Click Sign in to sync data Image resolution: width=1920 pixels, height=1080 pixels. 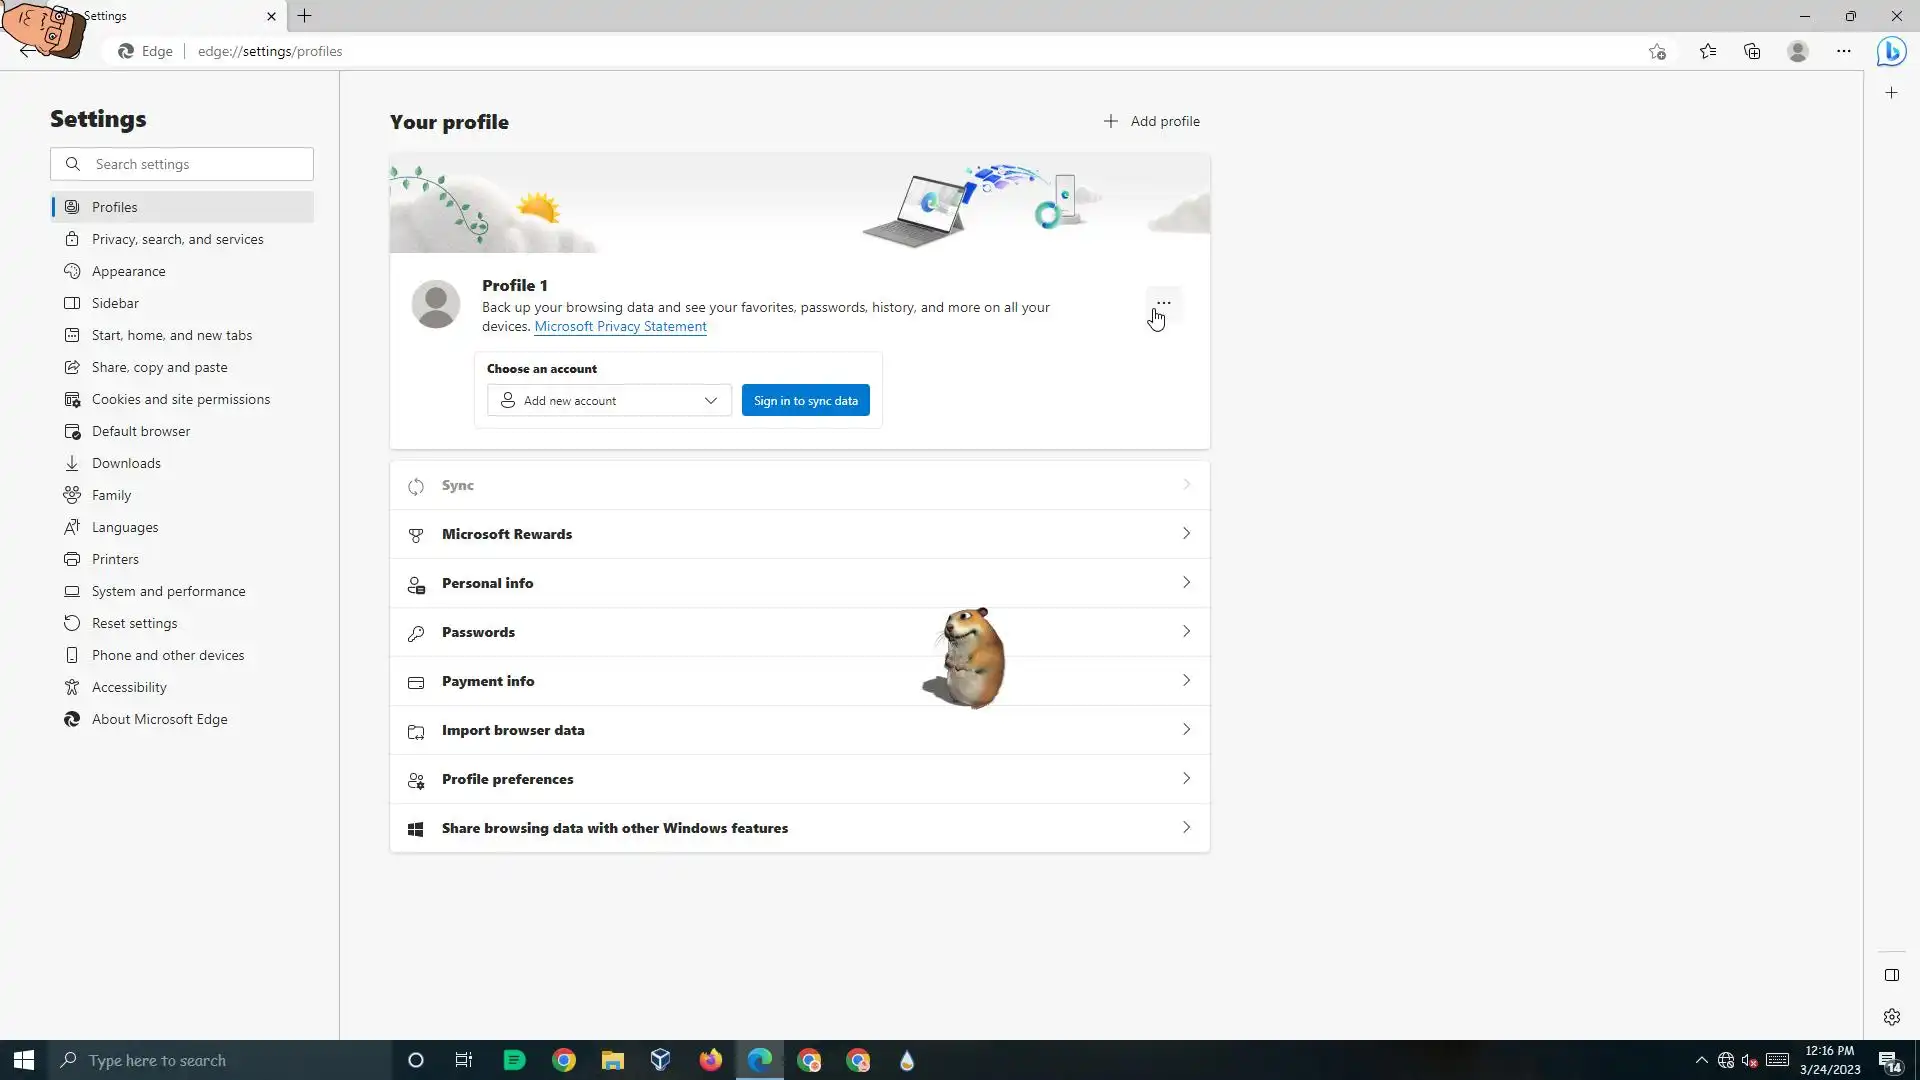coord(805,400)
